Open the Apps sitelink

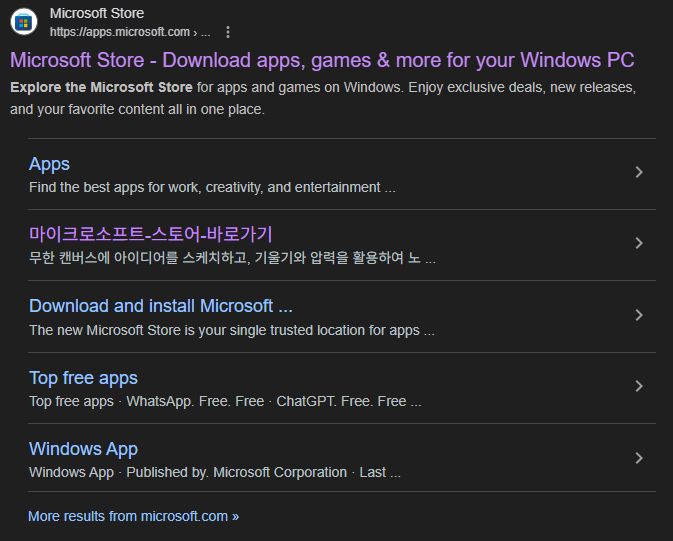click(x=49, y=164)
